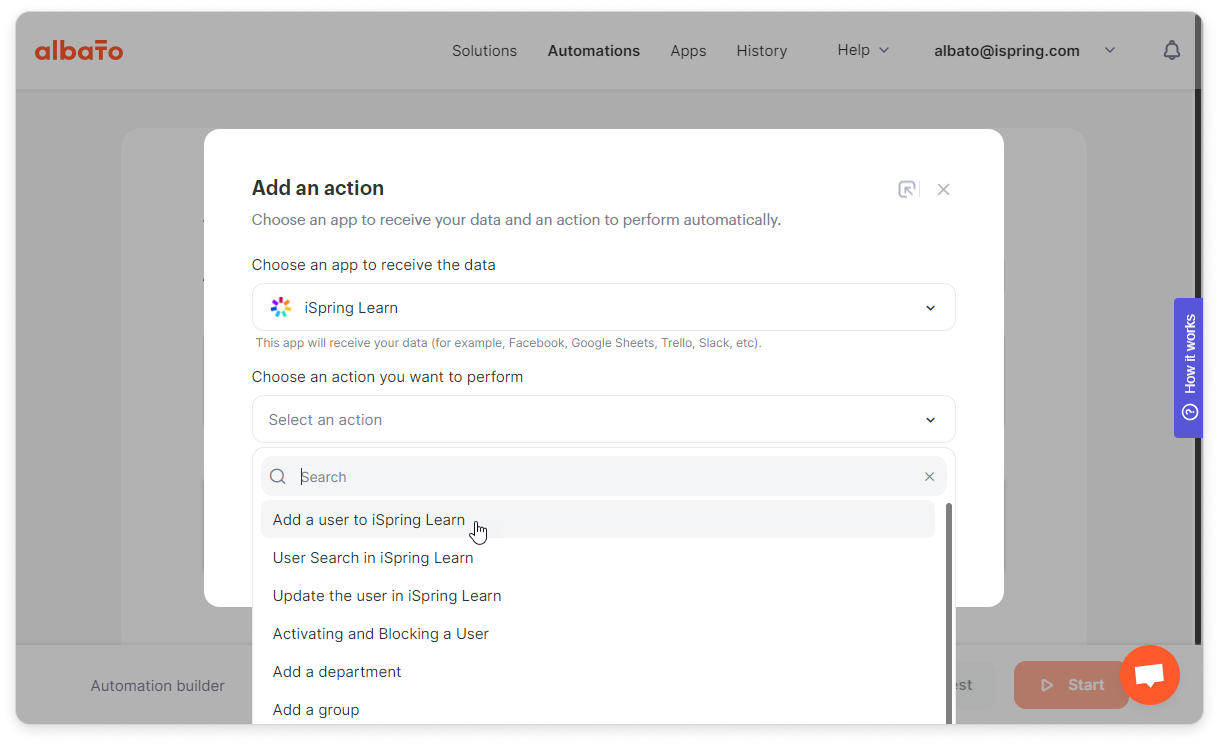Viewport: 1219px width, 744px height.
Task: Click the Albato logo
Action: tap(79, 50)
